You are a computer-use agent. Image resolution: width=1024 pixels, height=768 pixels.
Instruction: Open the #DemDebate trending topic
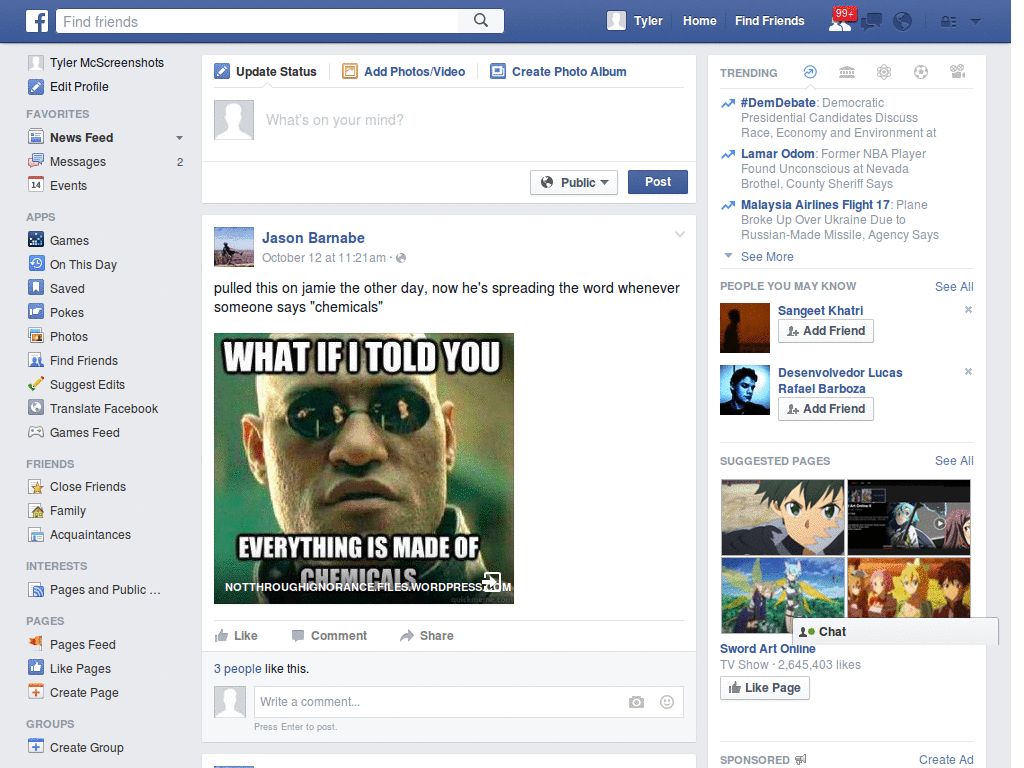[x=778, y=103]
